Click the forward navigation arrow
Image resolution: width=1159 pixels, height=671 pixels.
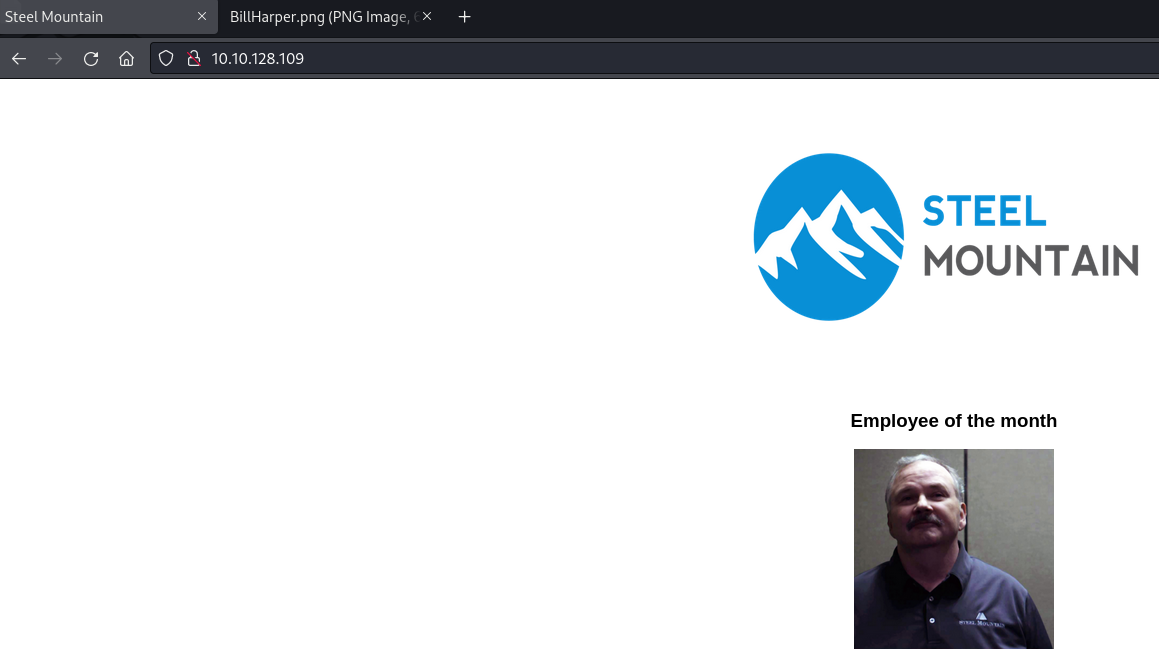(55, 58)
